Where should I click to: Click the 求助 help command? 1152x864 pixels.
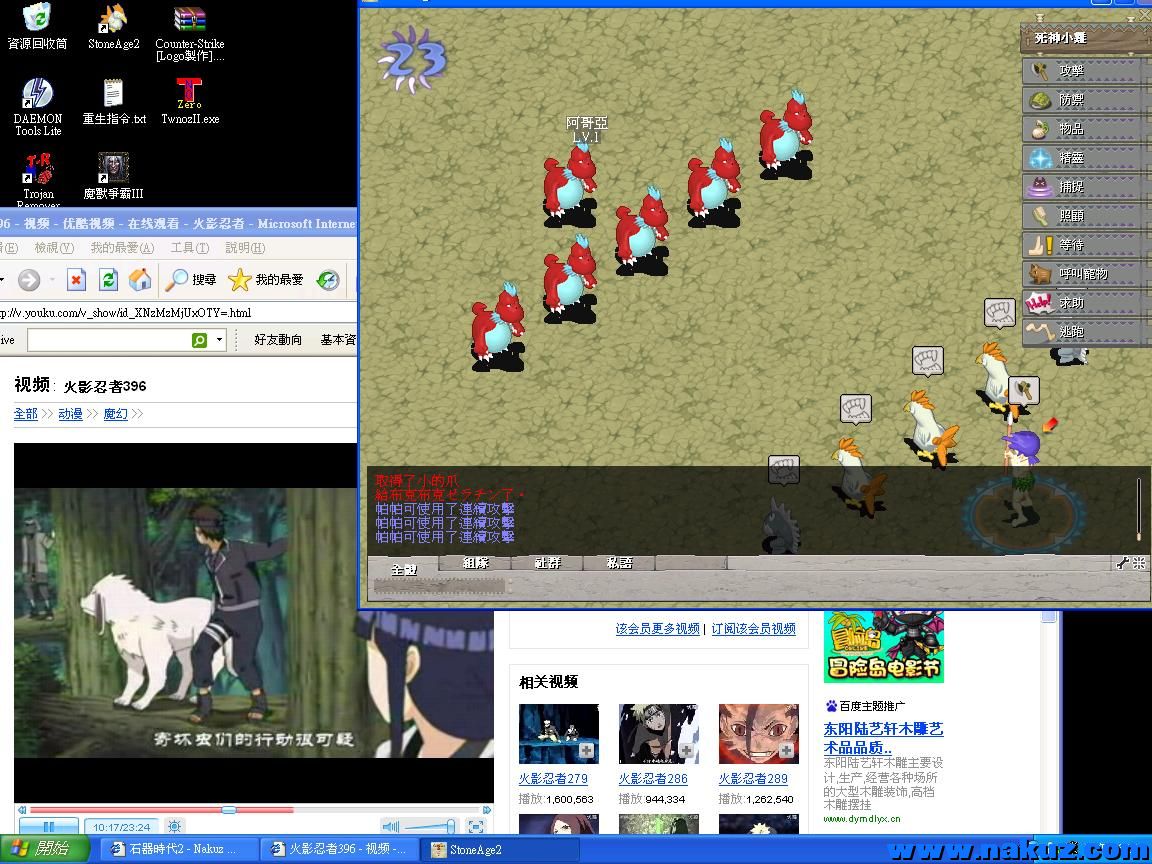tap(1081, 303)
